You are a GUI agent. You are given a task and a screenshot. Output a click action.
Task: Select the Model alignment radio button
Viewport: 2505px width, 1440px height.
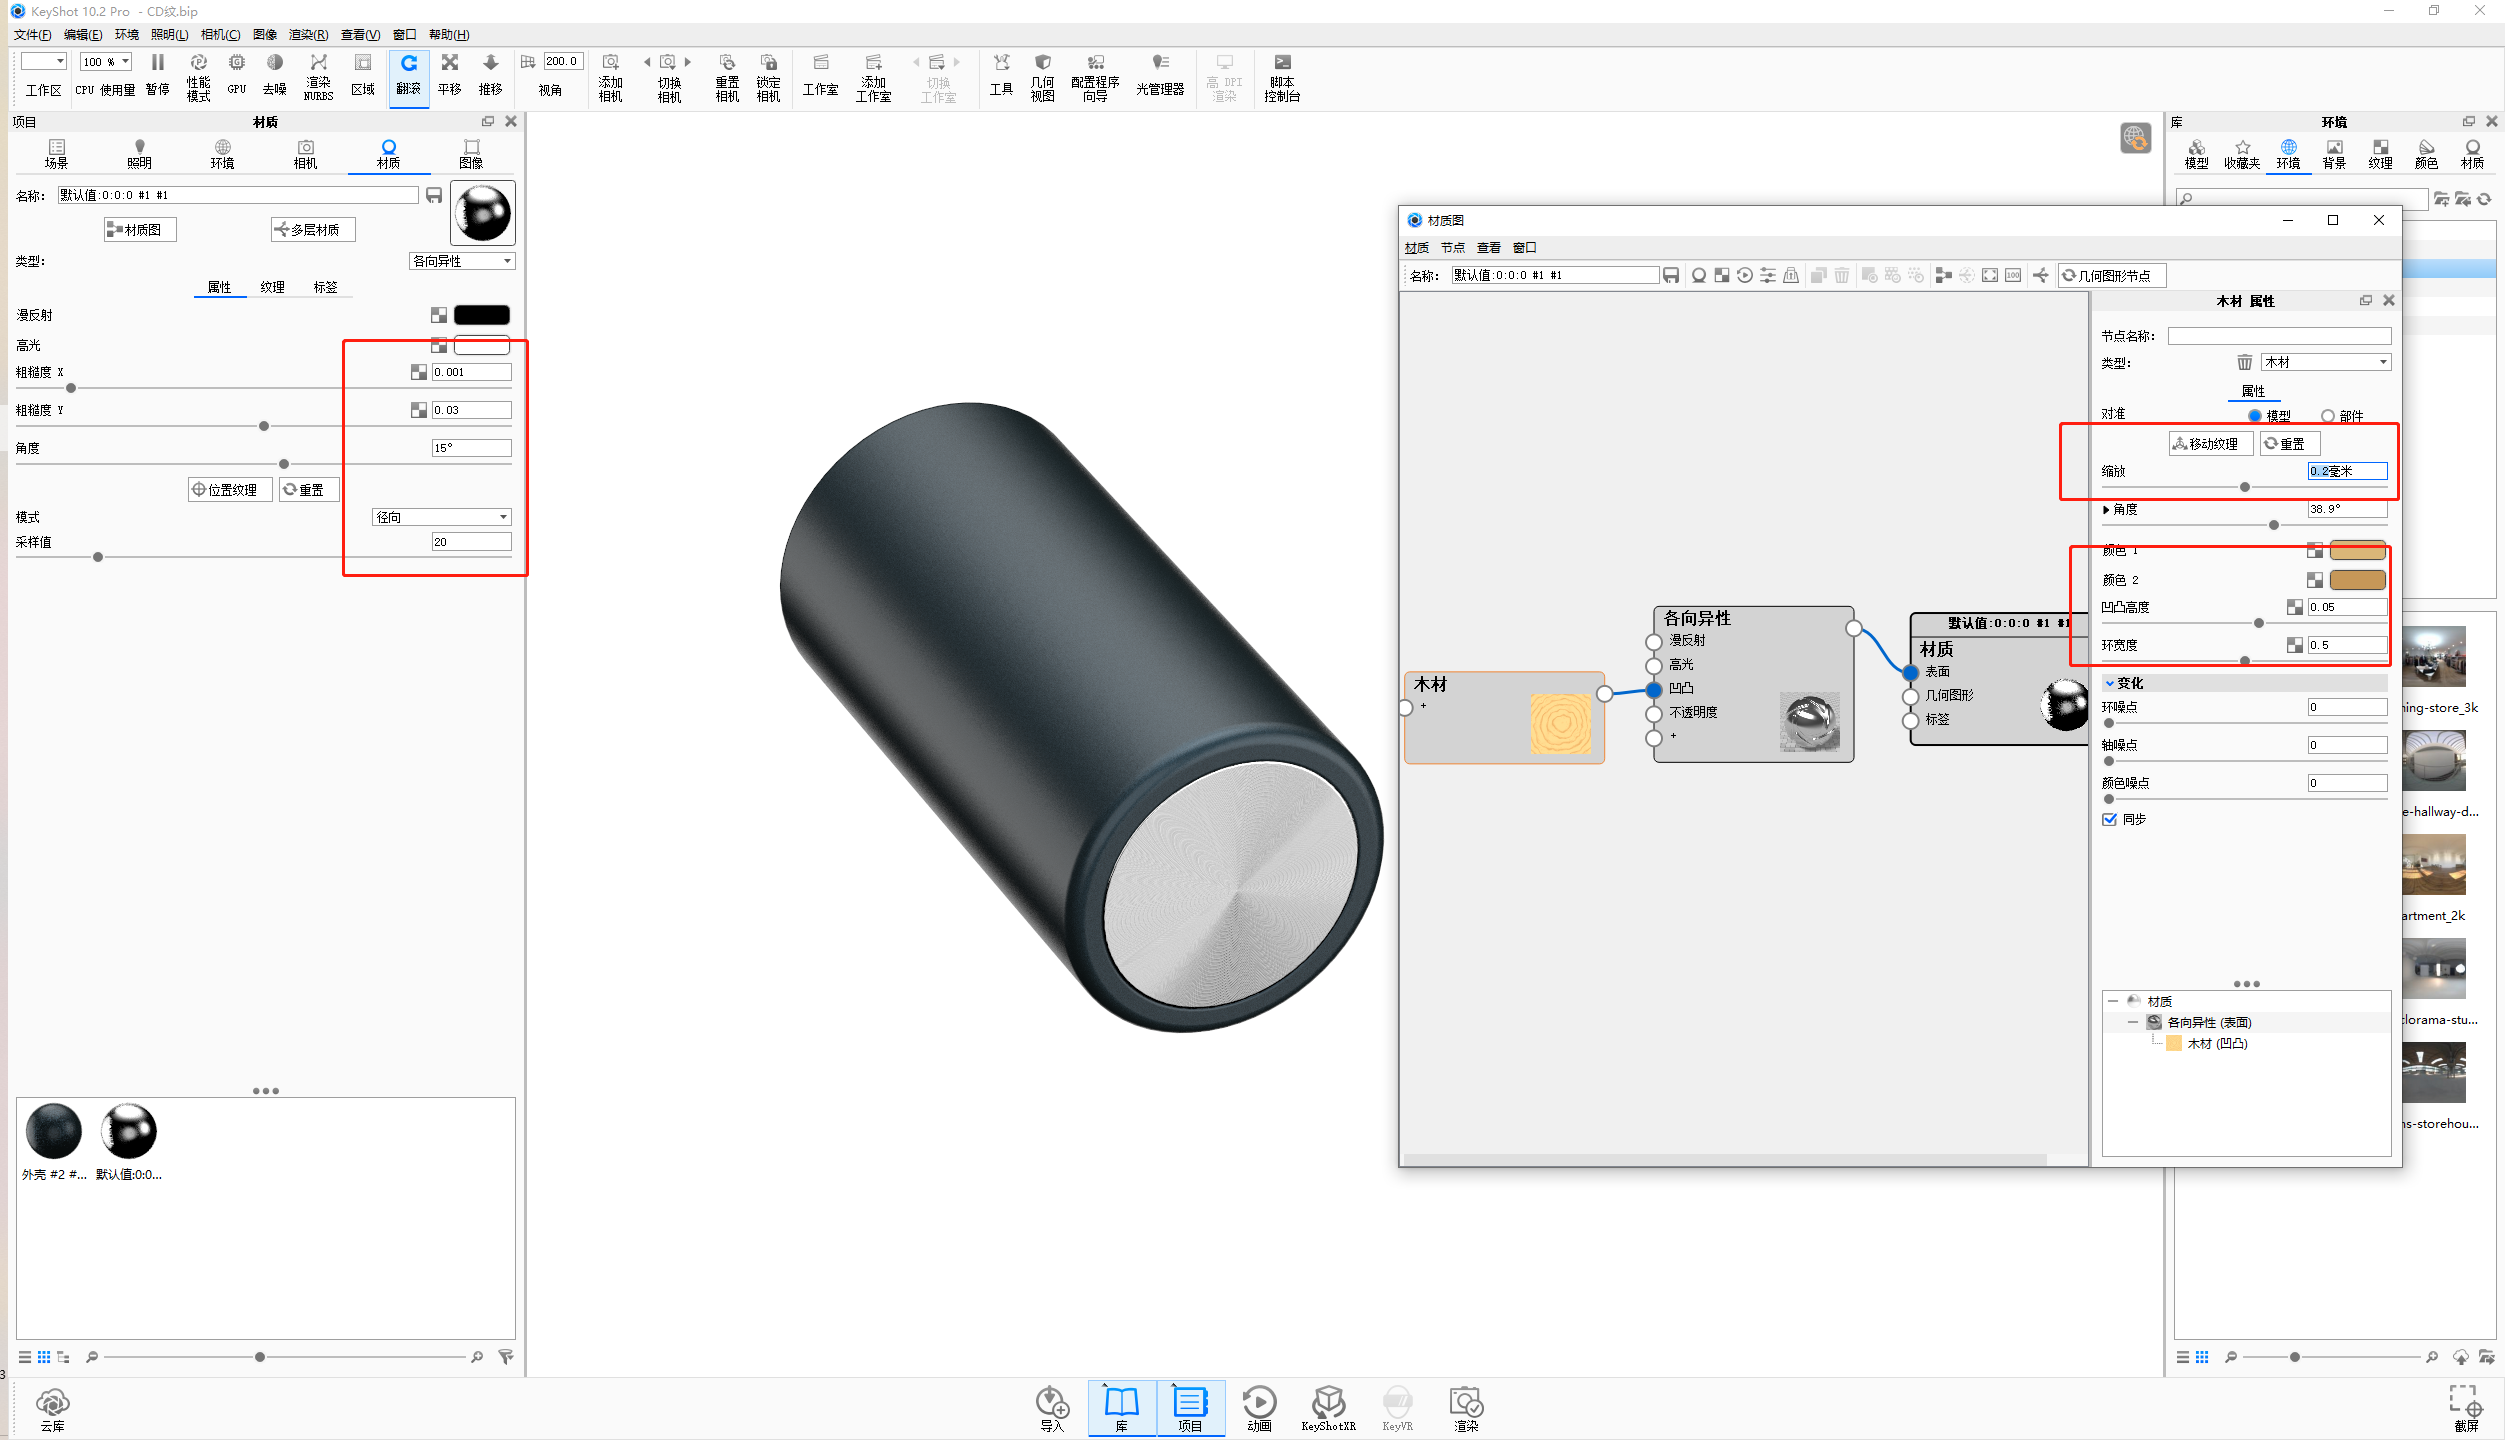2254,416
